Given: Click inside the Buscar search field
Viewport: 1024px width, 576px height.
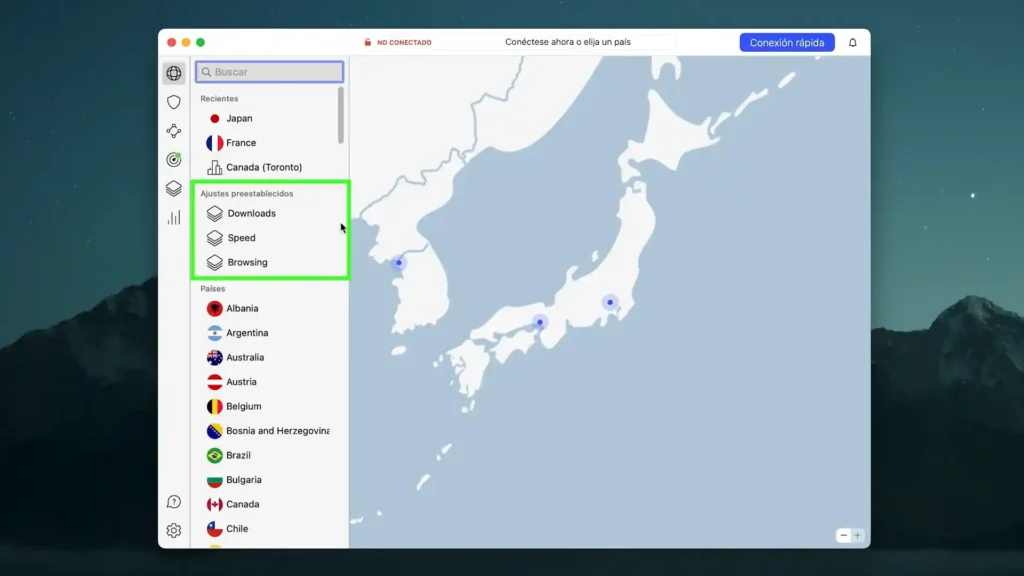Looking at the screenshot, I should [269, 71].
